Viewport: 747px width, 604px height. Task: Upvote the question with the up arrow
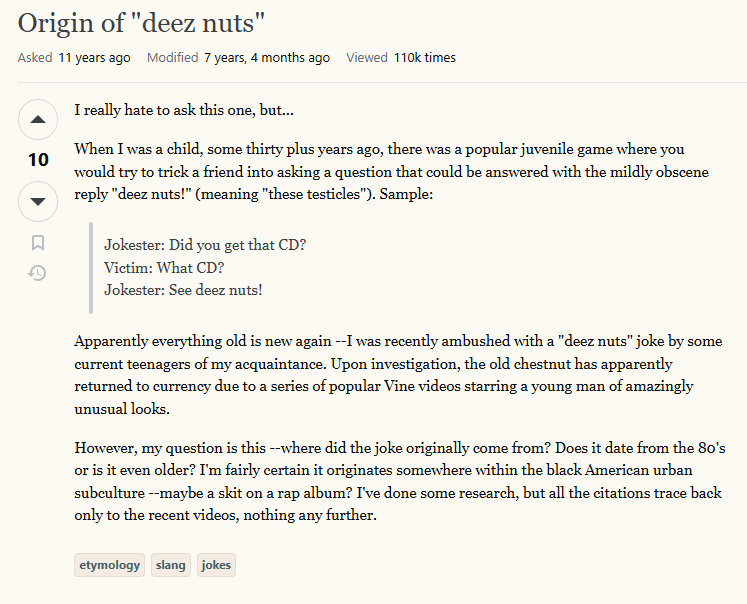coord(38,121)
